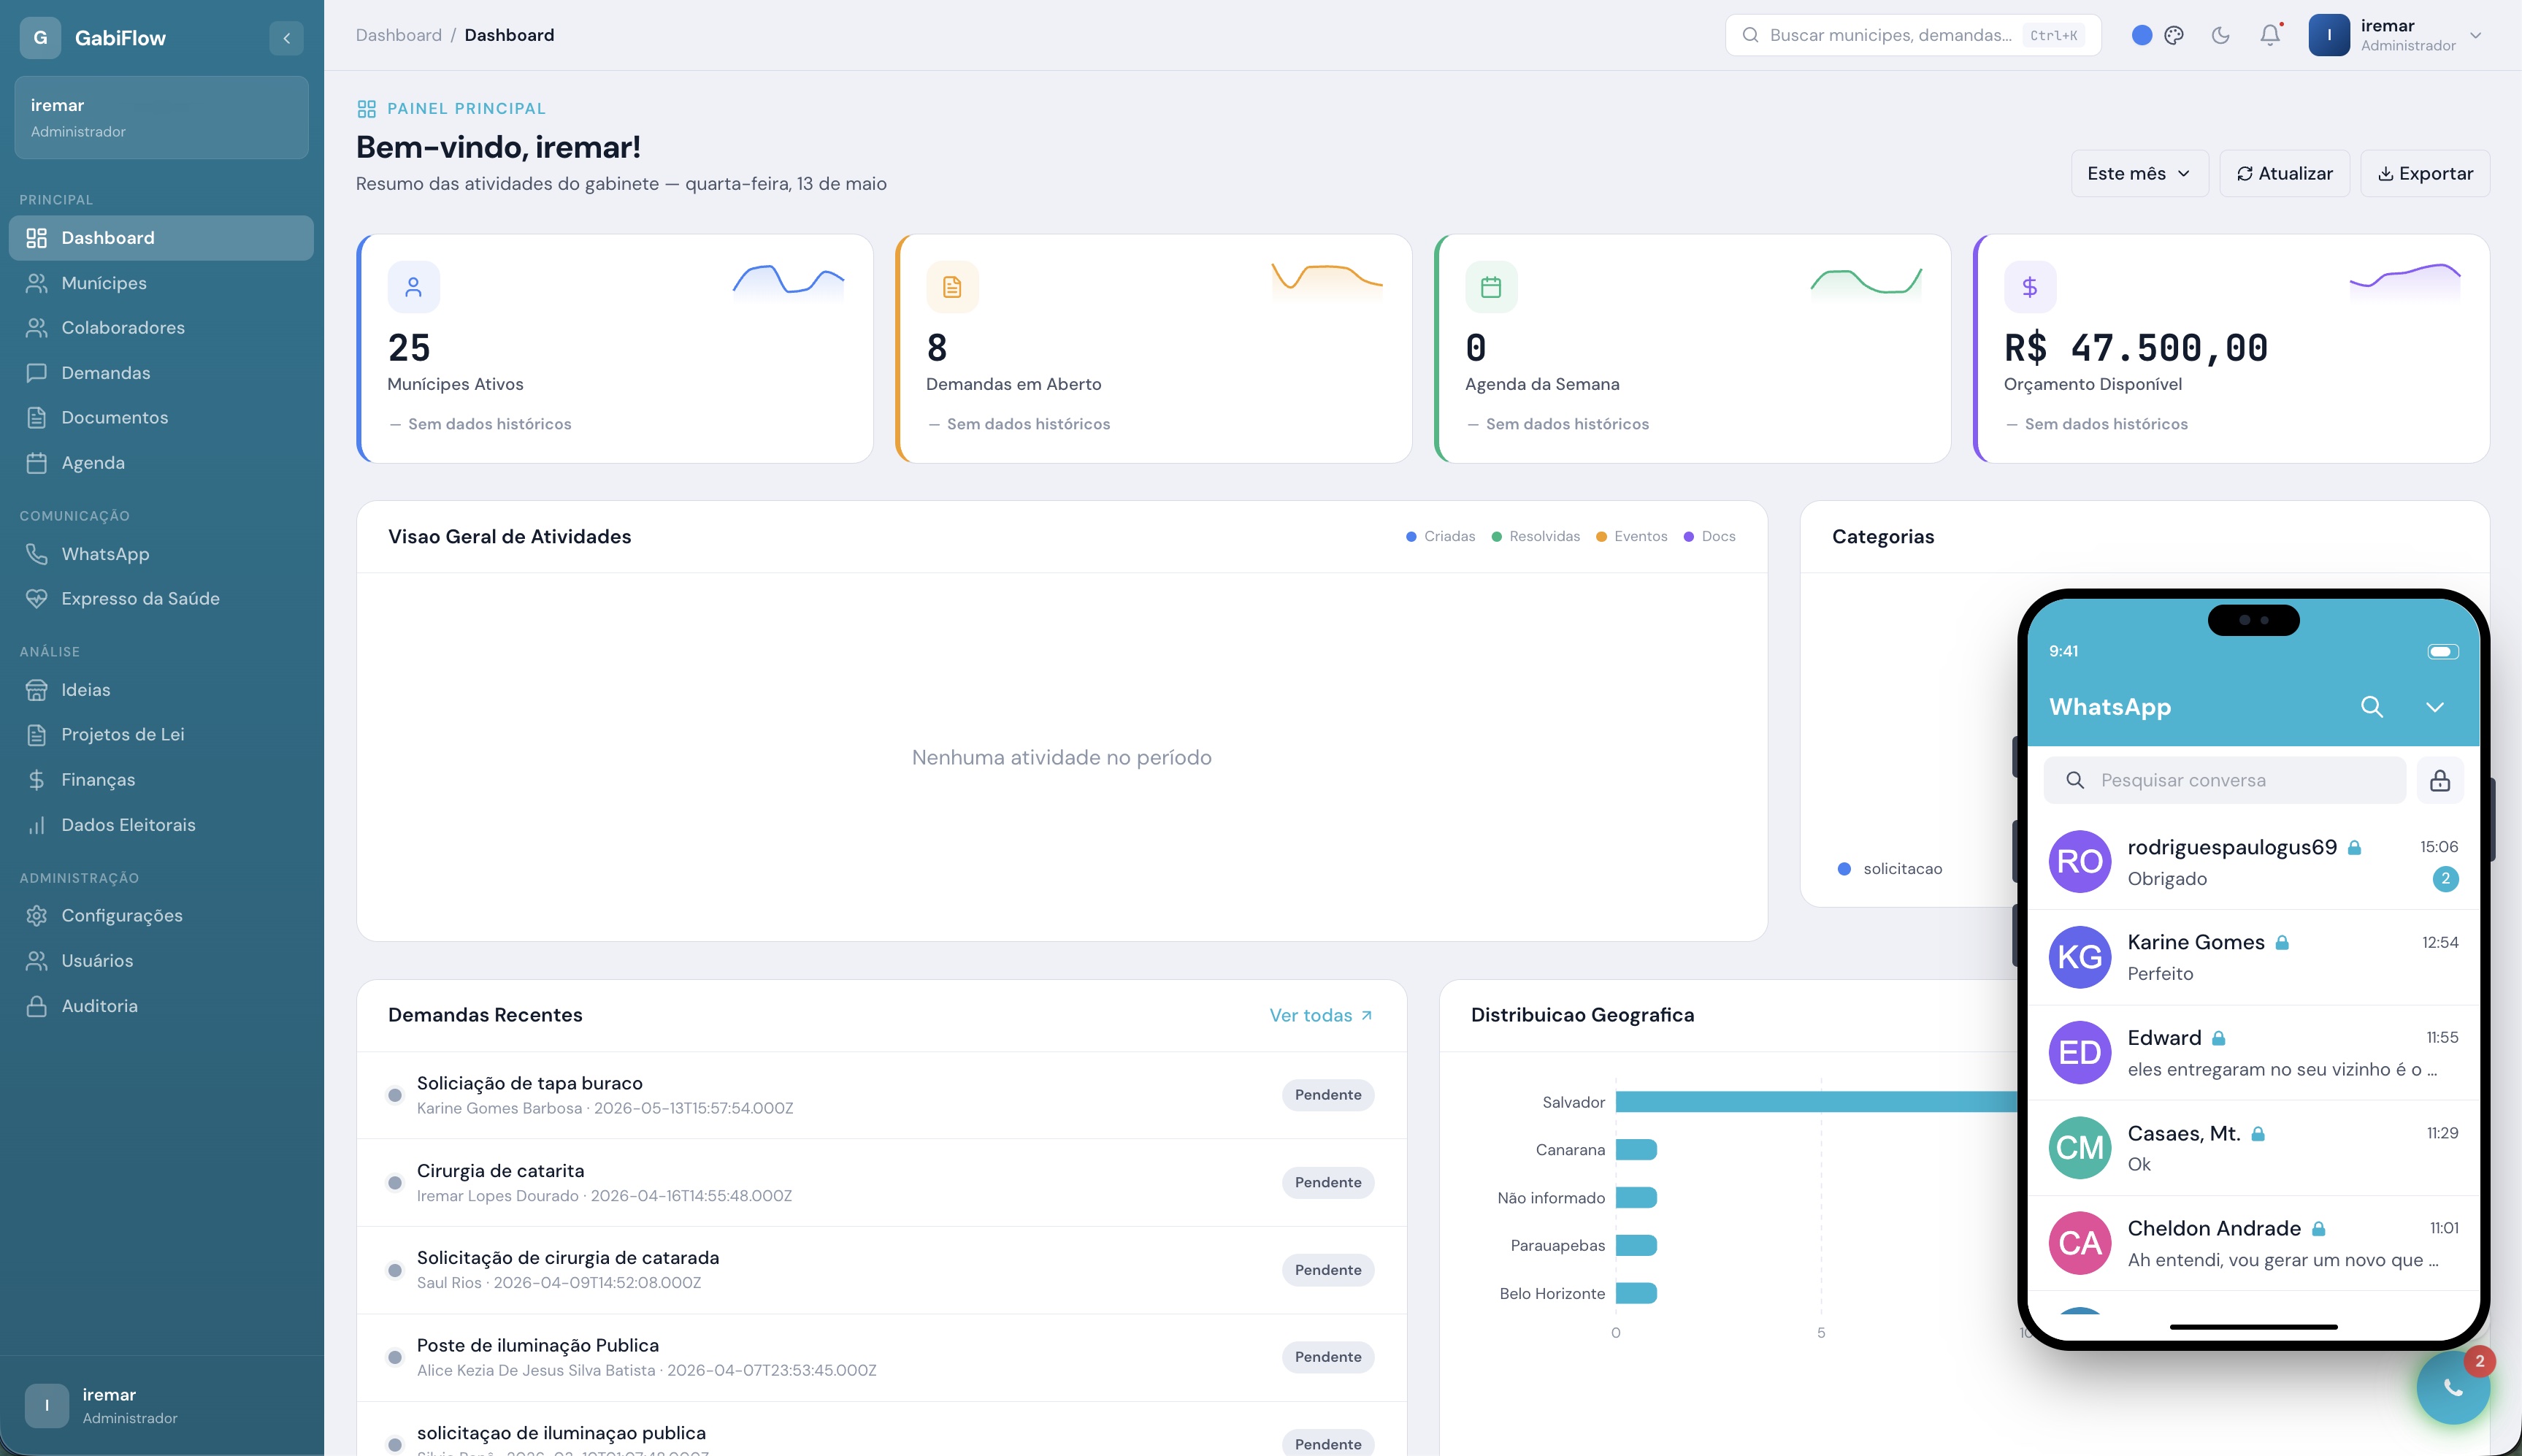Viewport: 2522px width, 1456px height.
Task: Click the GabiFlow G logo icon
Action: (40, 38)
